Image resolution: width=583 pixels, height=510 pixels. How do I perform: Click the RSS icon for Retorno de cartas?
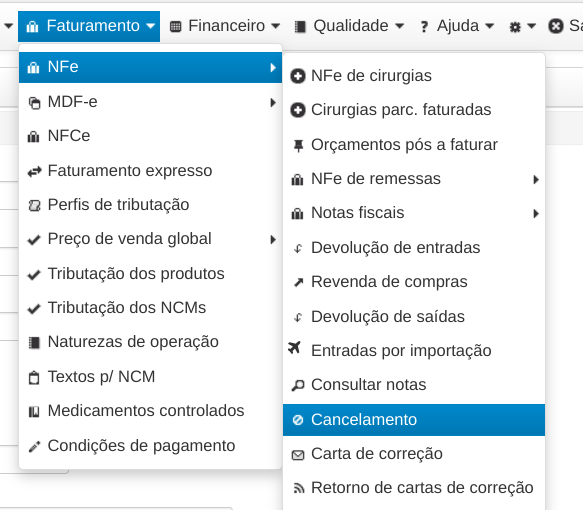[299, 488]
